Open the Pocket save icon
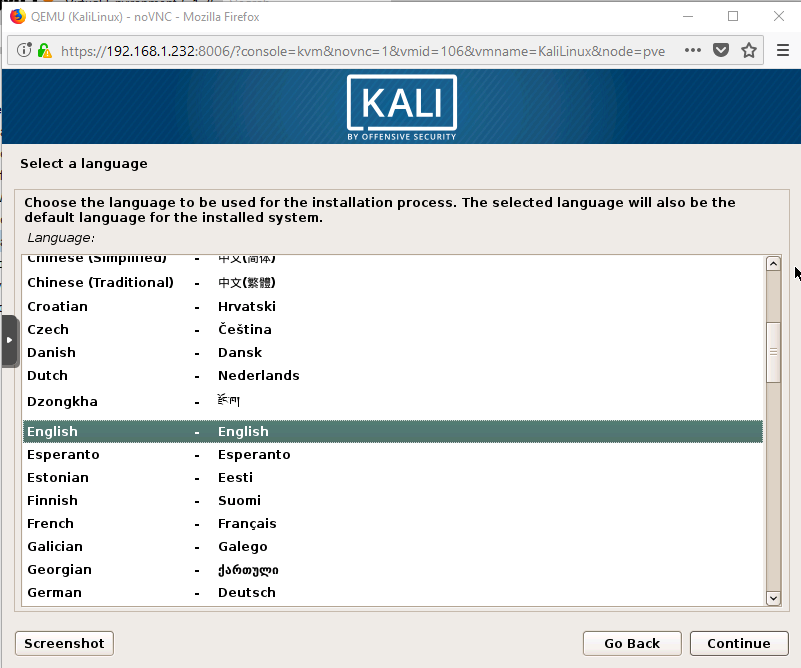The height and width of the screenshot is (668, 801). 720,50
